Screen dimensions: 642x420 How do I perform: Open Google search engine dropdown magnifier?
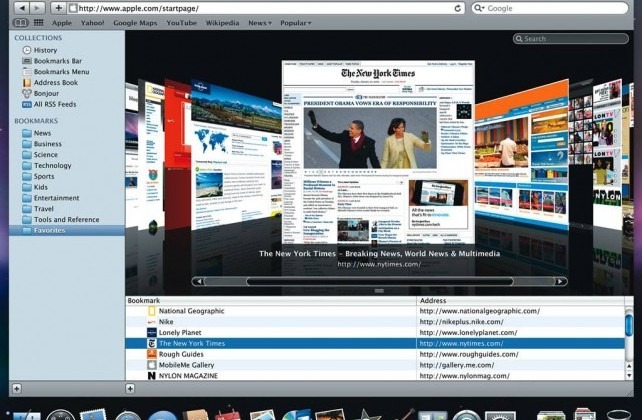click(x=479, y=8)
